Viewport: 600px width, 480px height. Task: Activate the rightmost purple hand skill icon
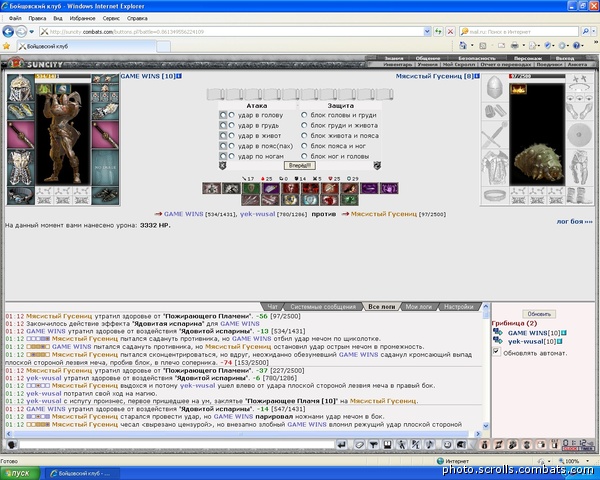point(389,188)
